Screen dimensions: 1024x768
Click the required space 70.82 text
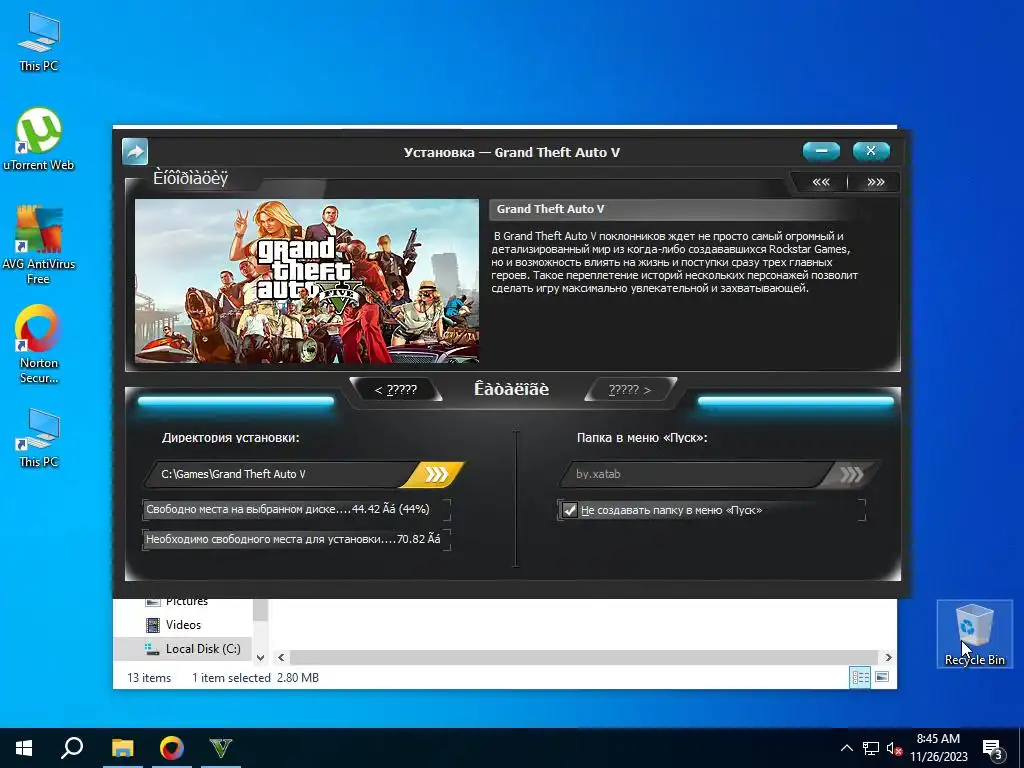(x=293, y=539)
